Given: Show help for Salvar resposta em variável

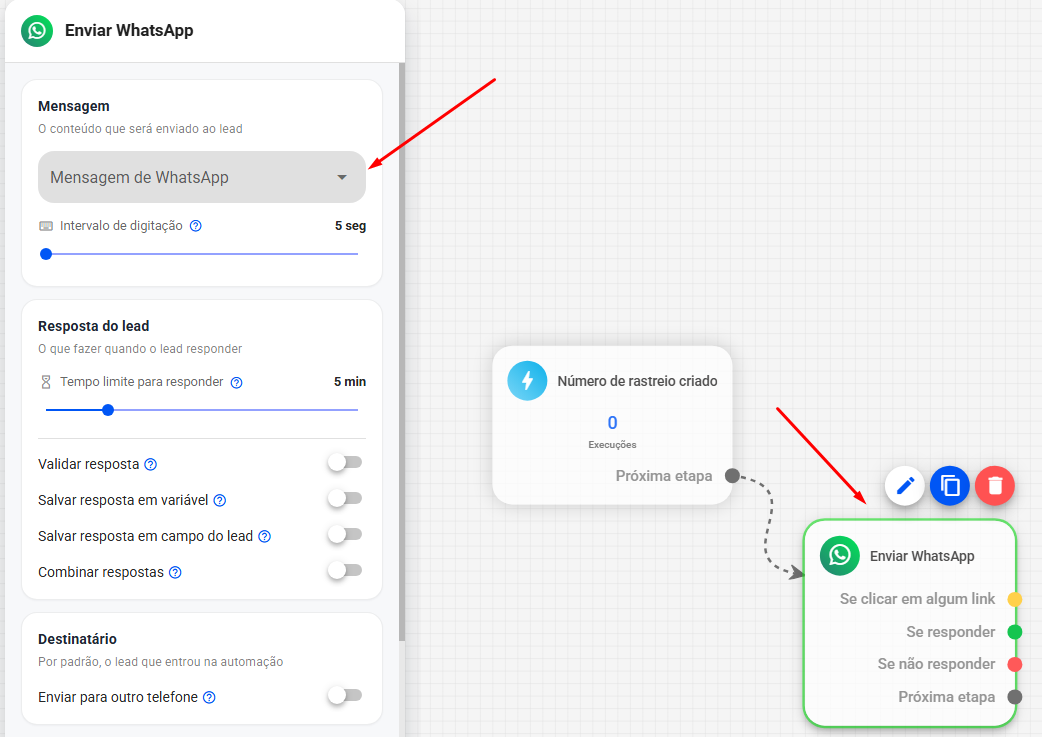Looking at the screenshot, I should (x=220, y=500).
